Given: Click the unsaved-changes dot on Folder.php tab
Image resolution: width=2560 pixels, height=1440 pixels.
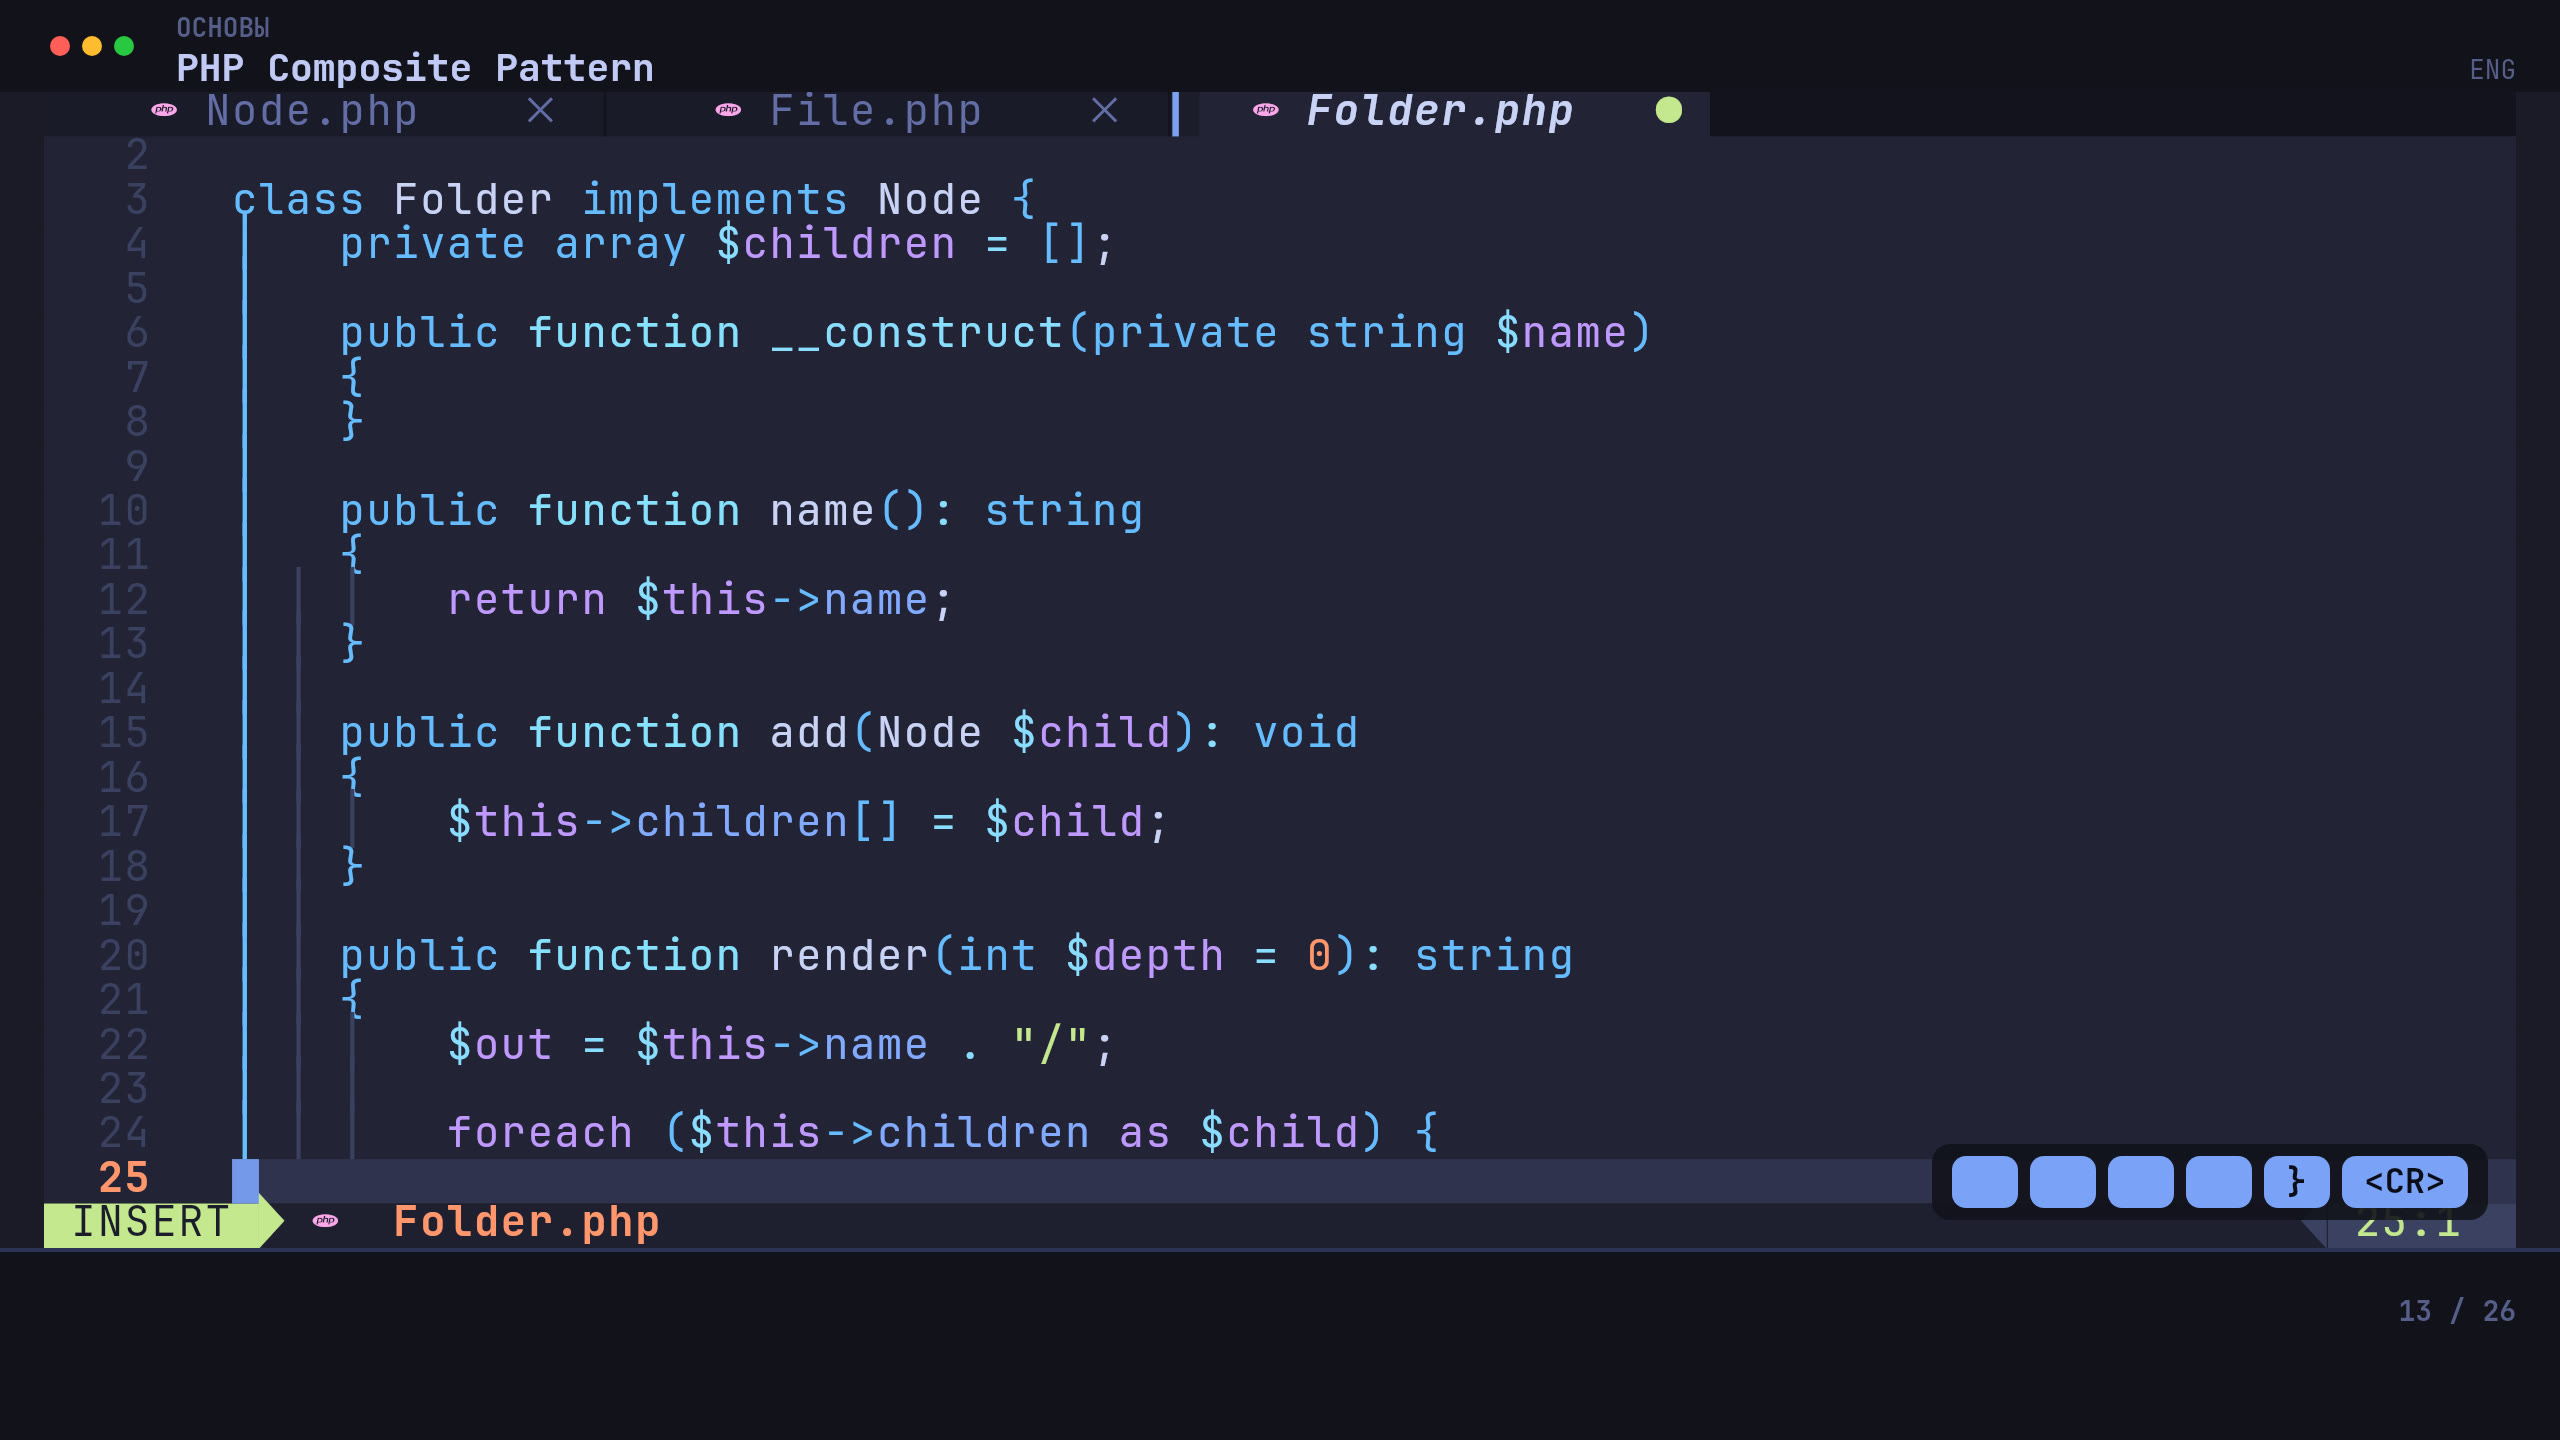Looking at the screenshot, I should [x=1669, y=110].
